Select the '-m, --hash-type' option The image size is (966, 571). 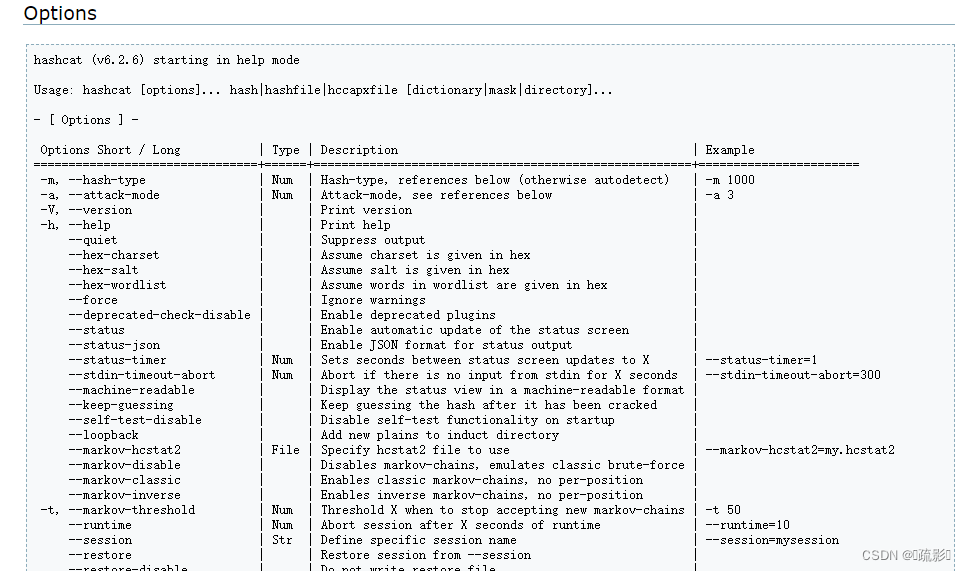(x=93, y=180)
